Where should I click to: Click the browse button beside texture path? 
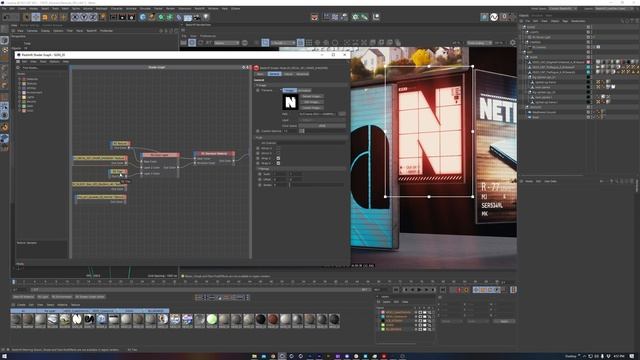342,114
